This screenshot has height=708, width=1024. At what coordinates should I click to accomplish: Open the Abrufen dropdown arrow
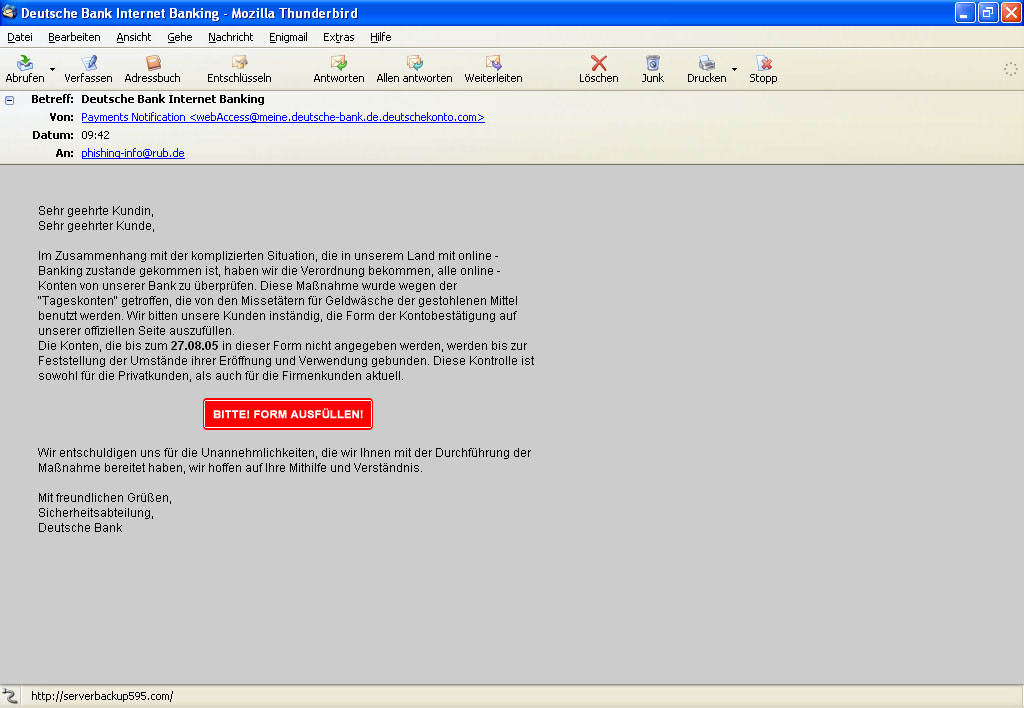(52, 69)
